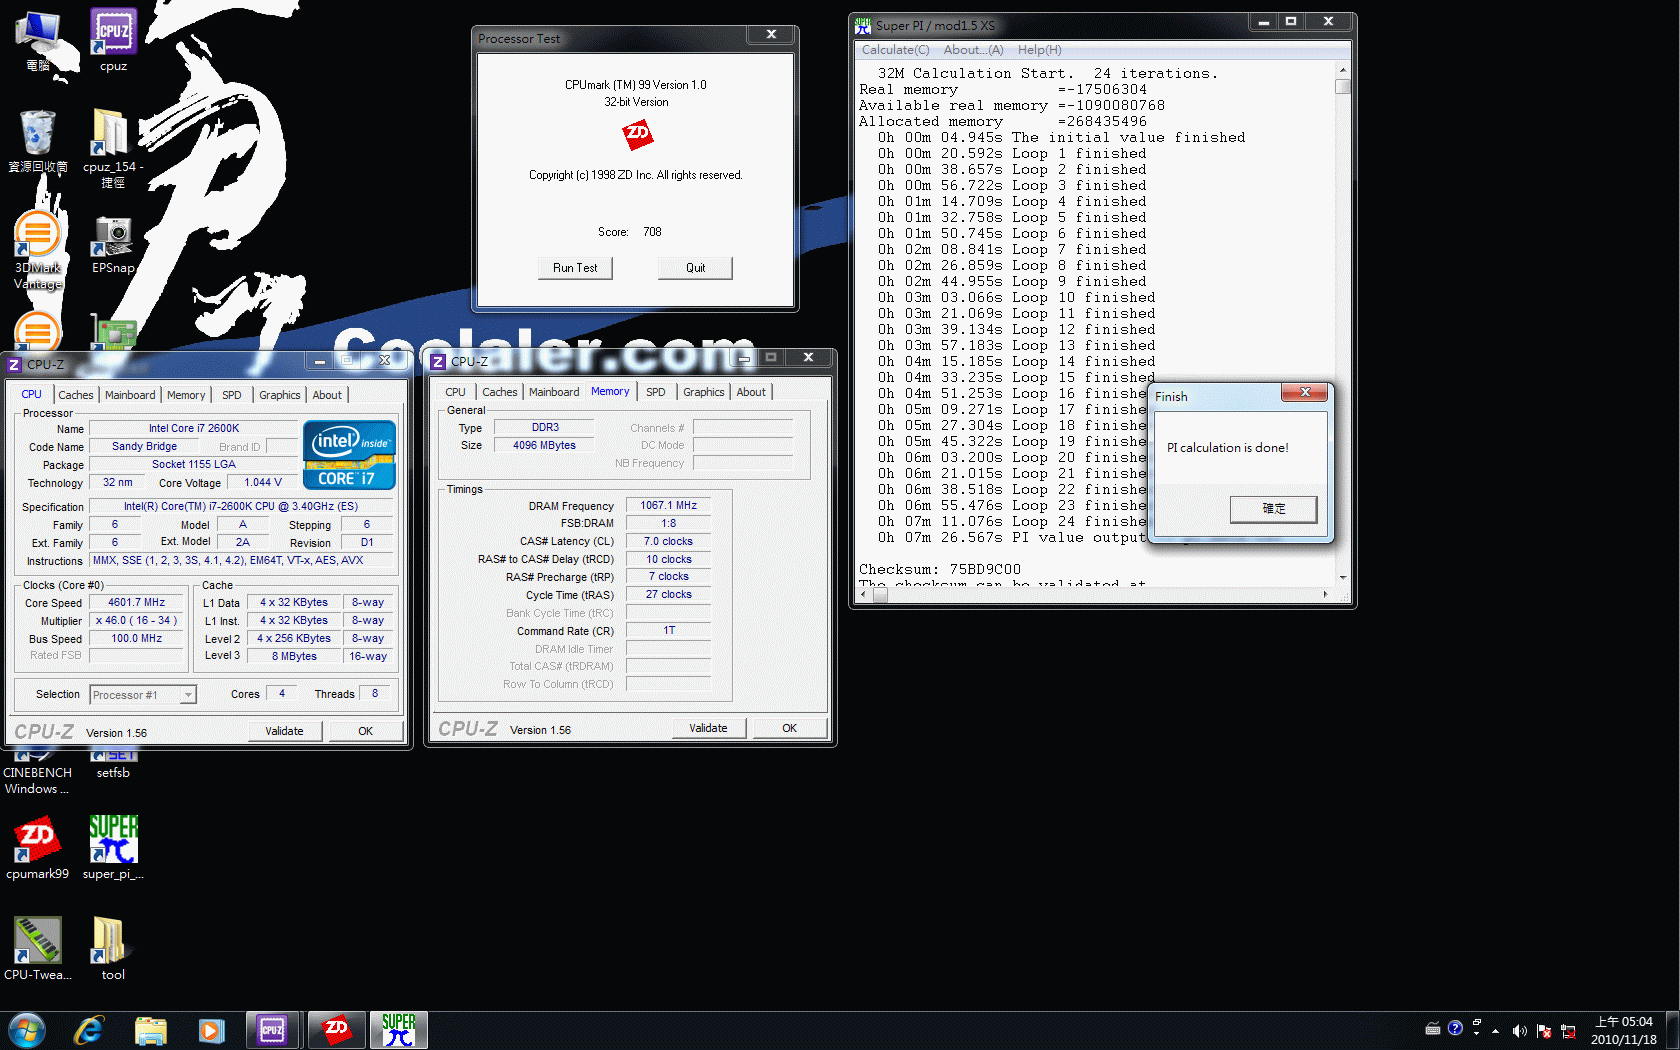The width and height of the screenshot is (1680, 1050).
Task: Click the Size 4096 MBytes field
Action: [x=545, y=446]
